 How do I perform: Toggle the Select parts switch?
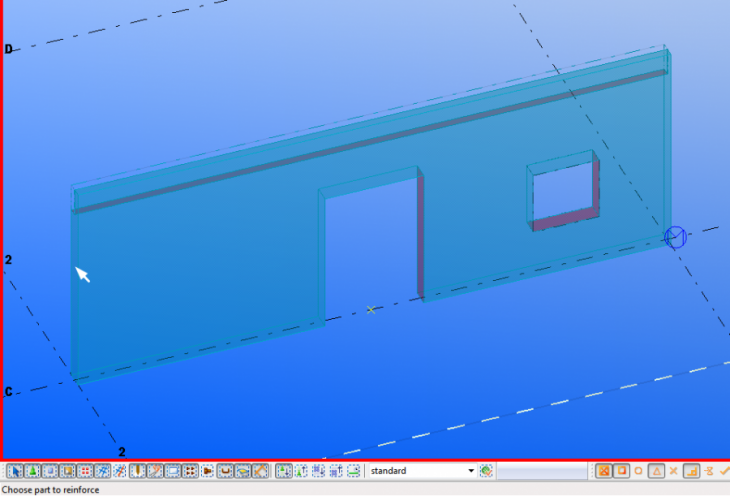point(50,471)
